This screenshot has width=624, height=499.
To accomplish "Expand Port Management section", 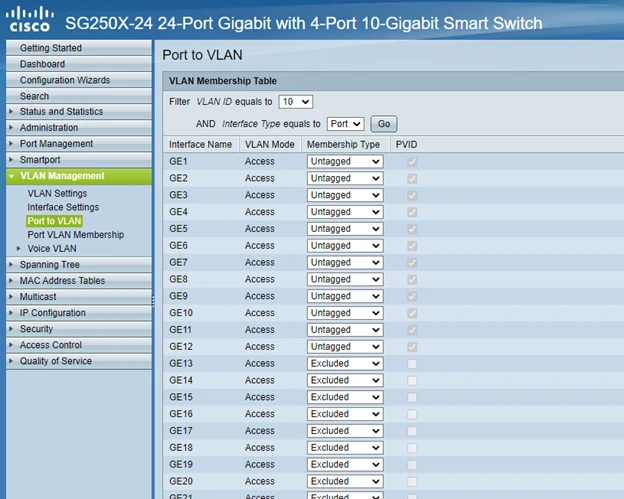I will pyautogui.click(x=79, y=144).
